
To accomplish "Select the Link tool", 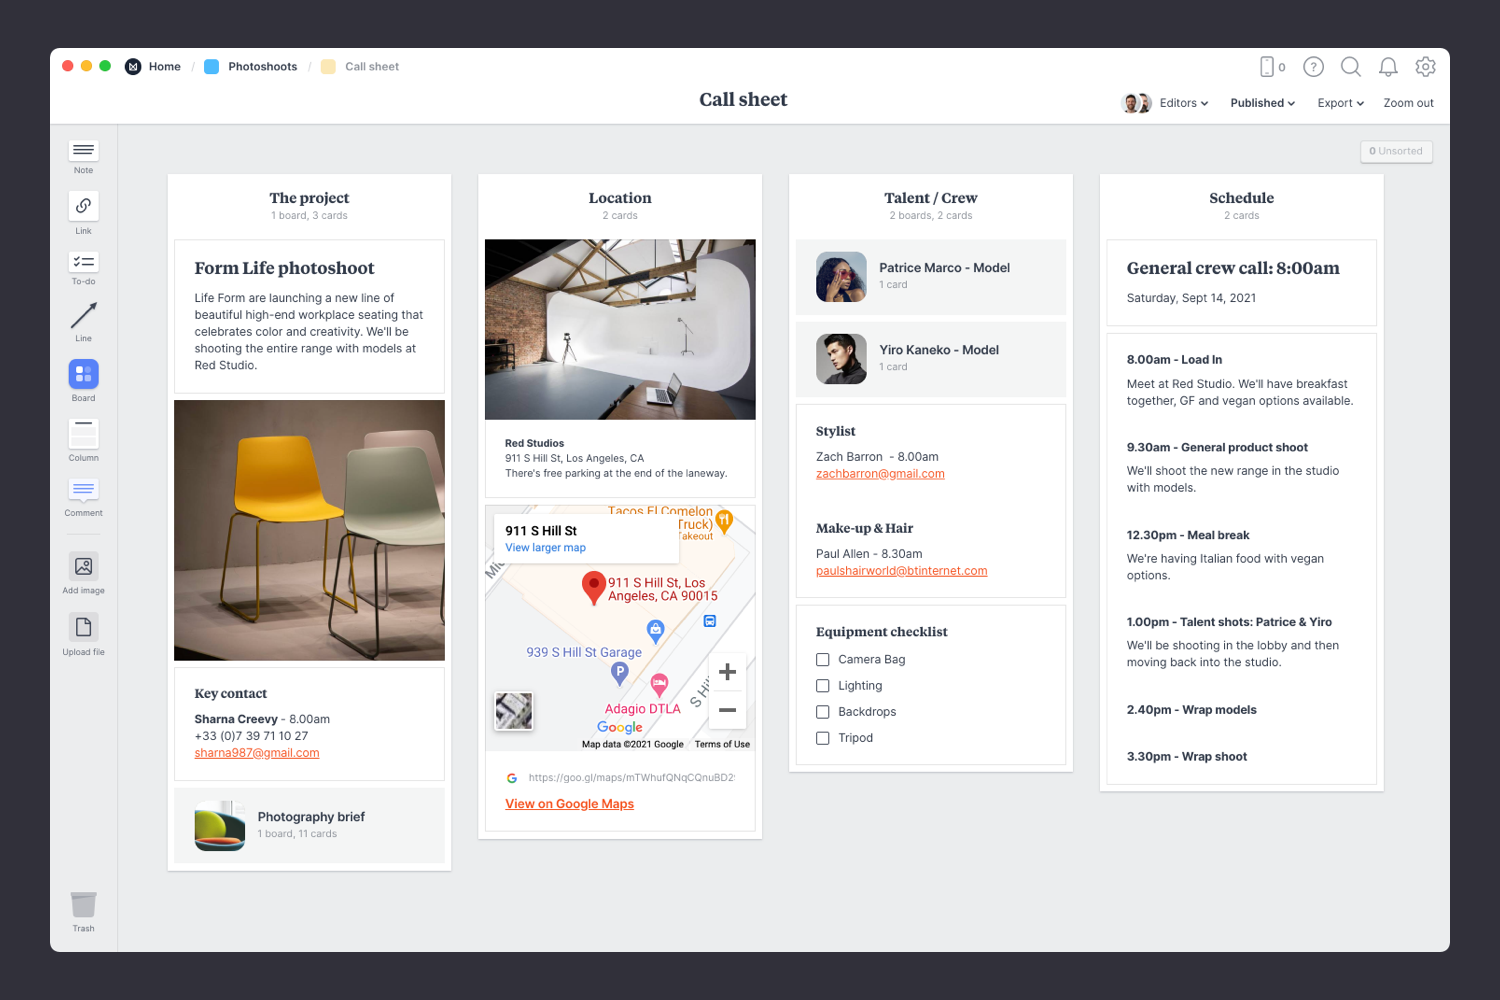I will coord(83,207).
